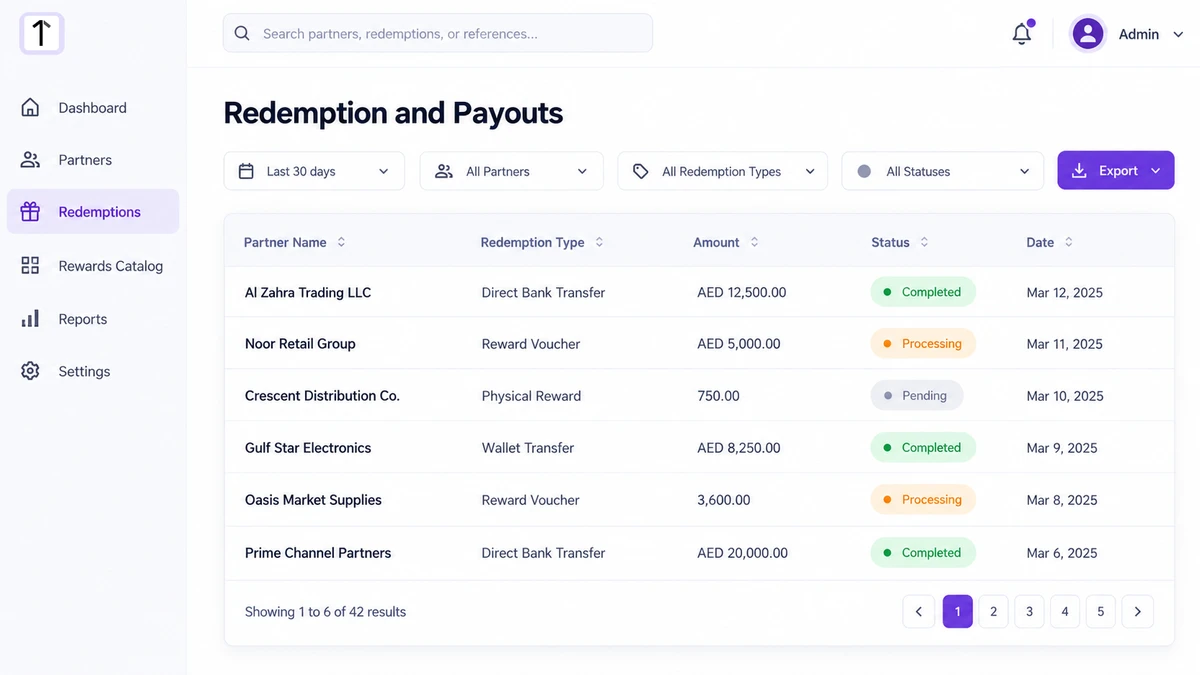Image resolution: width=1200 pixels, height=675 pixels.
Task: Open the All Redemption Types dropdown
Action: coord(723,171)
